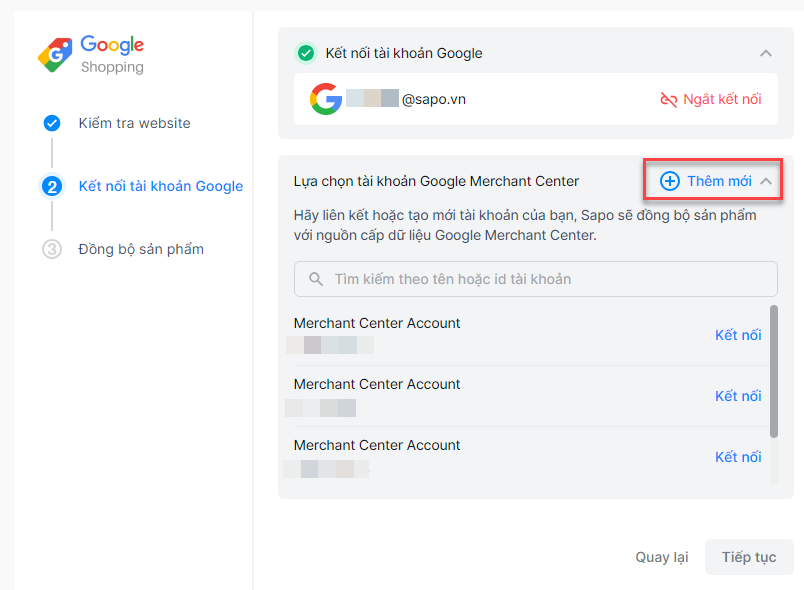This screenshot has height=590, width=804.
Task: Click the blue checkmark beside Kiểm tra website
Action: point(52,123)
